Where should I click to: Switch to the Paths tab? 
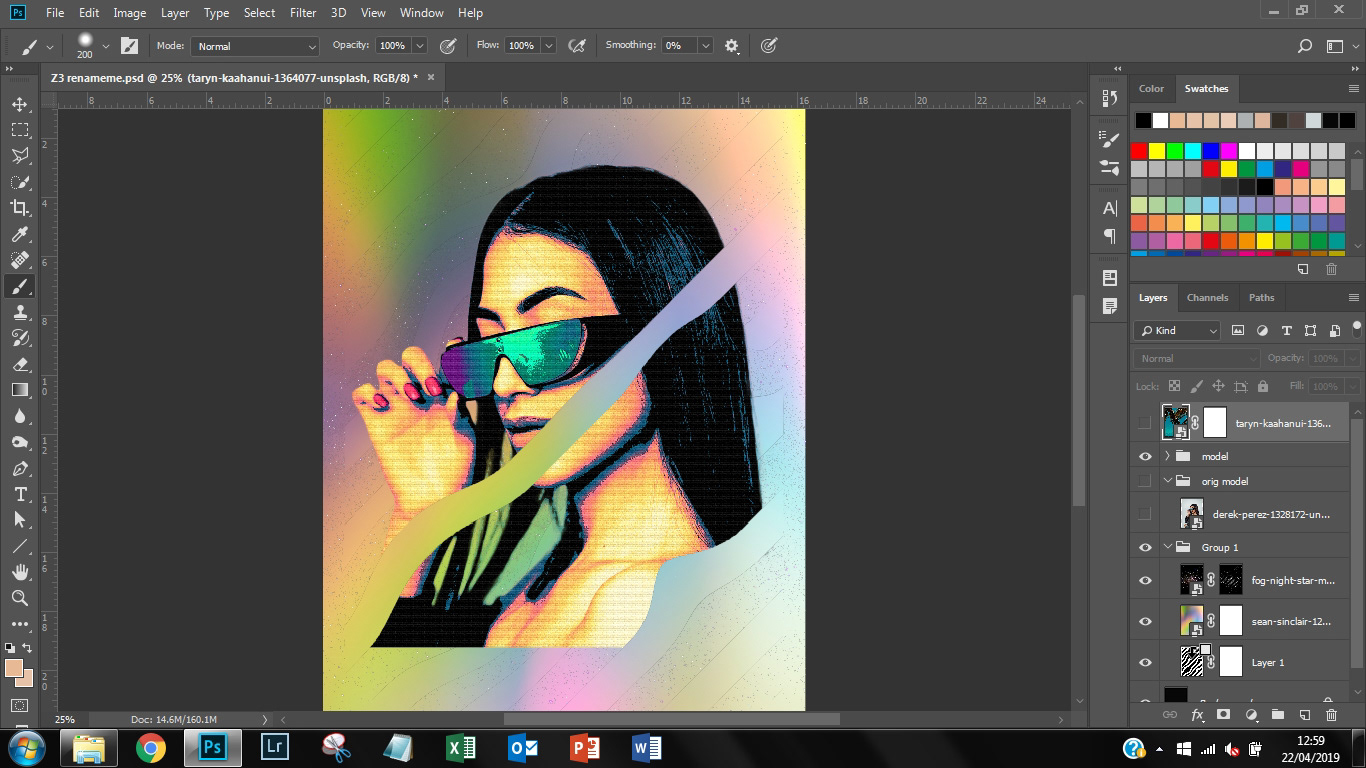[1261, 297]
